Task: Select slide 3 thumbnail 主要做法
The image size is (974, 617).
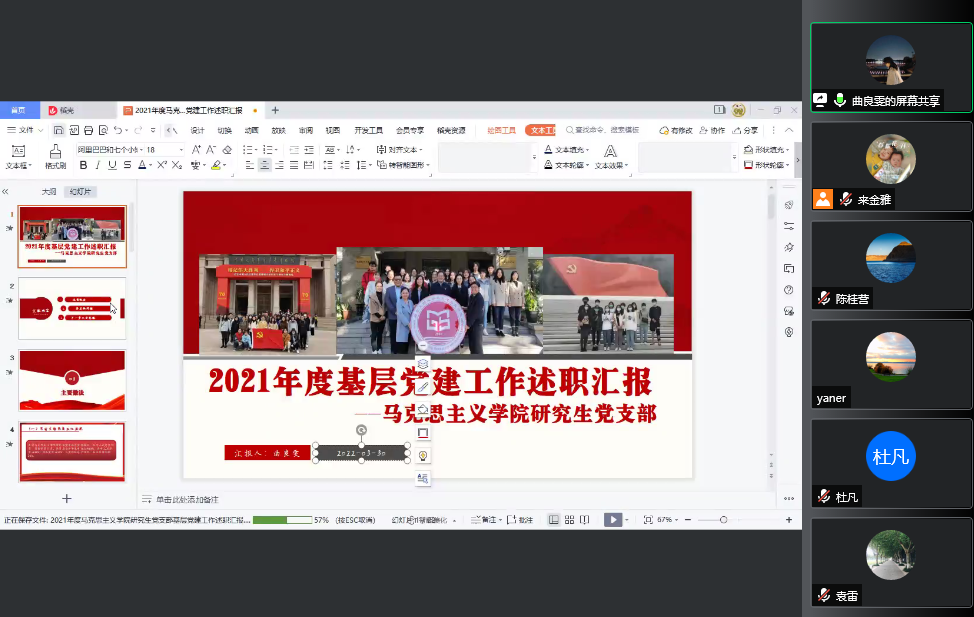Action: (x=72, y=380)
